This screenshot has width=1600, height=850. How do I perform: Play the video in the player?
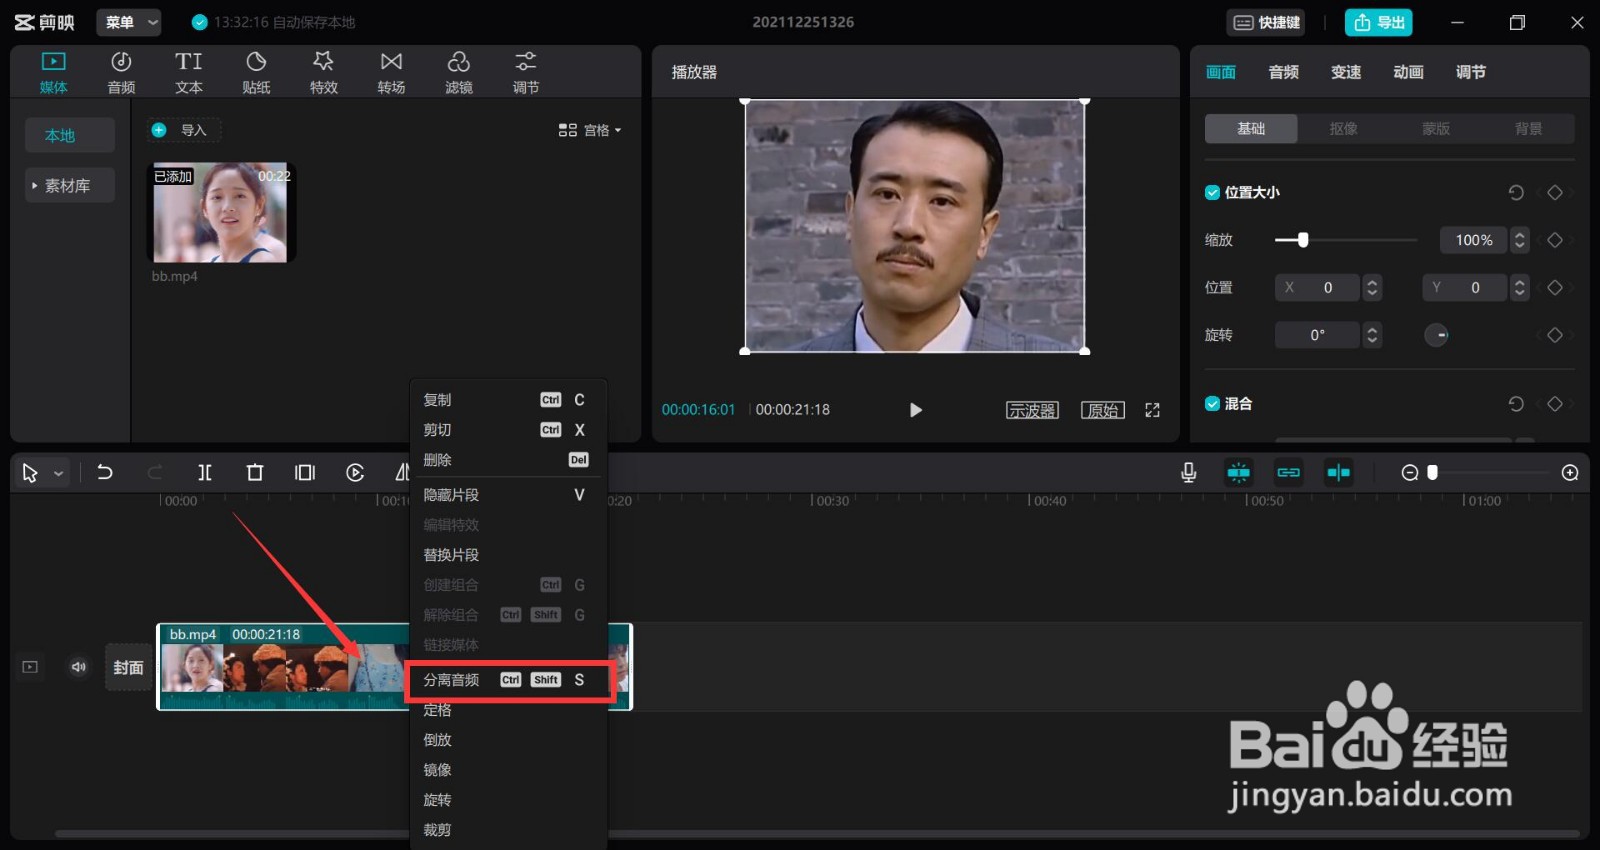[x=915, y=410]
